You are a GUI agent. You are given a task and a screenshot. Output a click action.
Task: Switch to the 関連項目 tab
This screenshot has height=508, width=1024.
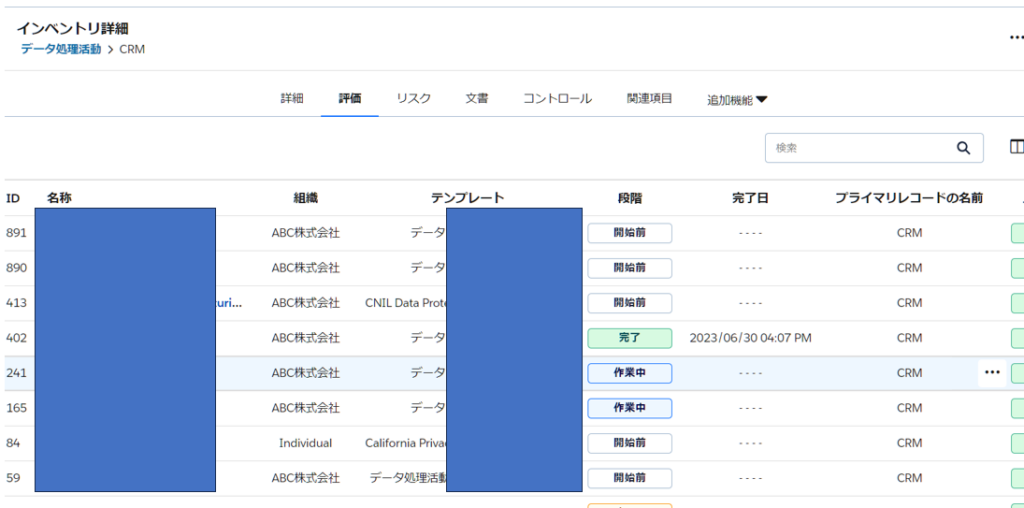(x=649, y=99)
